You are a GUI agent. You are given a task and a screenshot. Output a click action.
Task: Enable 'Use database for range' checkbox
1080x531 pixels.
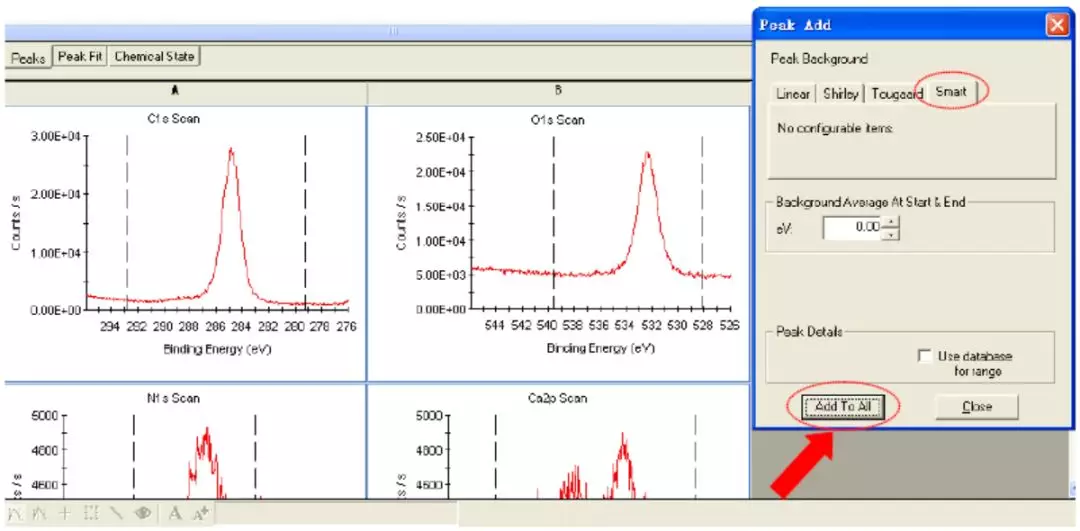(x=924, y=356)
